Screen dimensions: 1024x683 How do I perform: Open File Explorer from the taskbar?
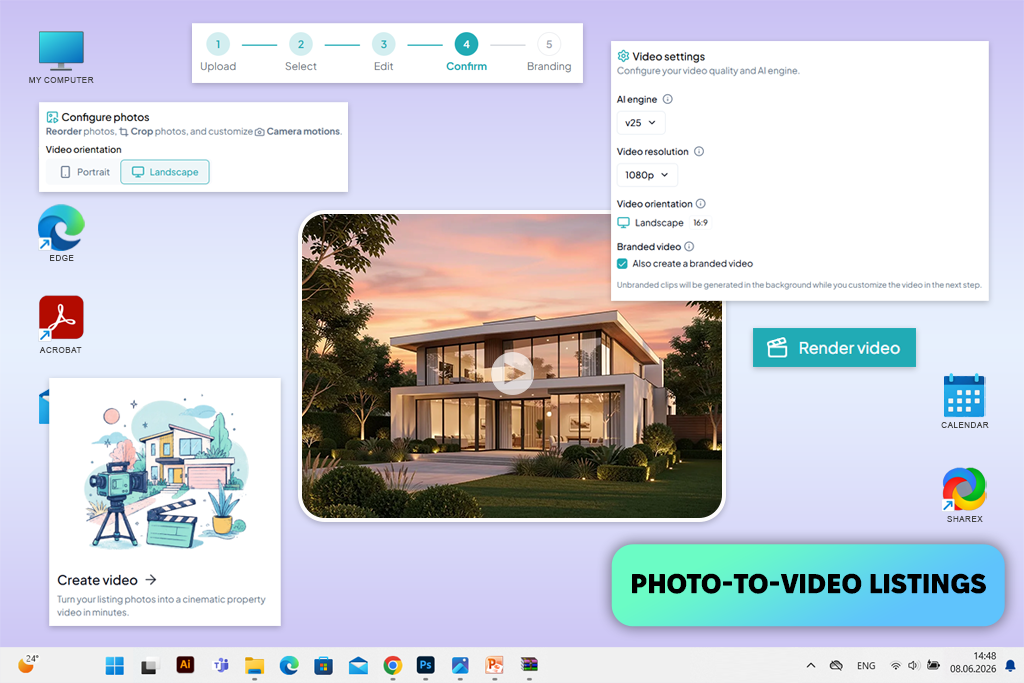point(254,665)
